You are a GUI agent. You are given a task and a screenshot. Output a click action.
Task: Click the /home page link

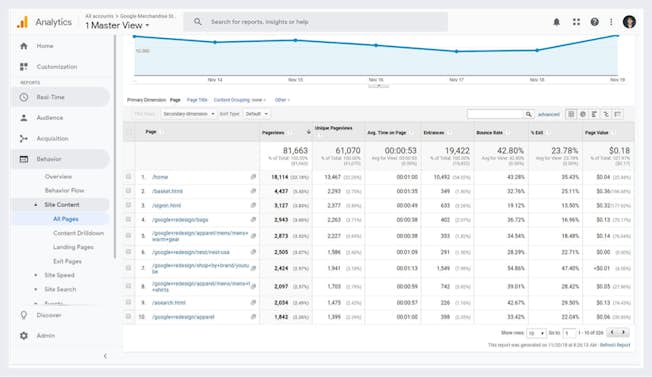tap(160, 177)
